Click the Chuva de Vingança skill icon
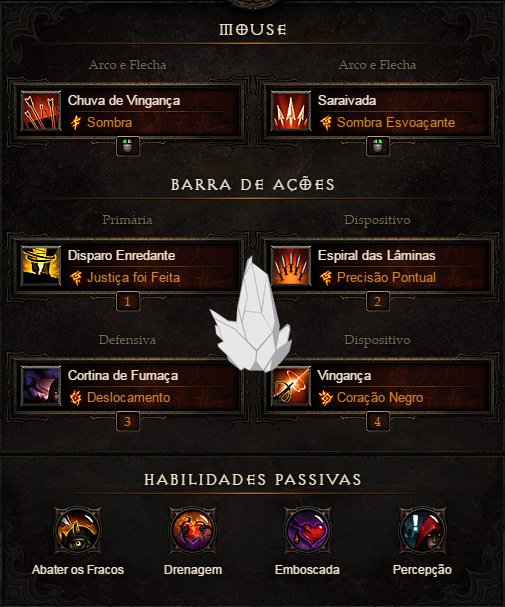Viewport: 505px width, 607px height. pyautogui.click(x=41, y=111)
